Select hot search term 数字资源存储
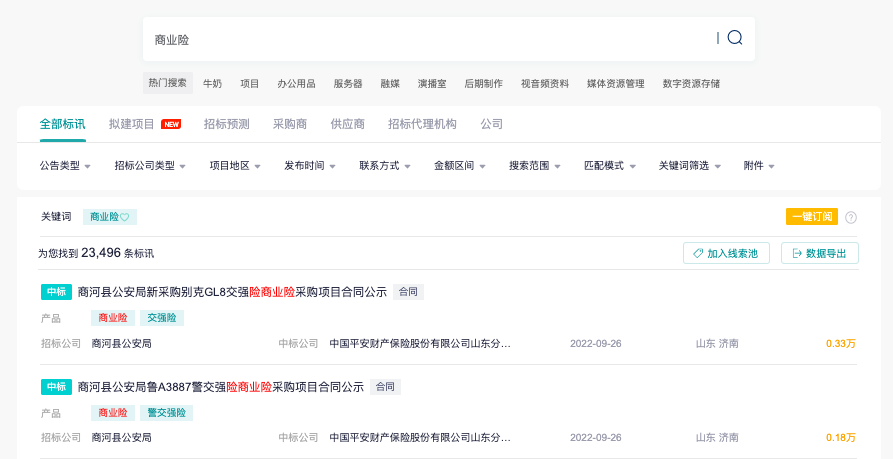The height and width of the screenshot is (459, 893). coord(691,84)
